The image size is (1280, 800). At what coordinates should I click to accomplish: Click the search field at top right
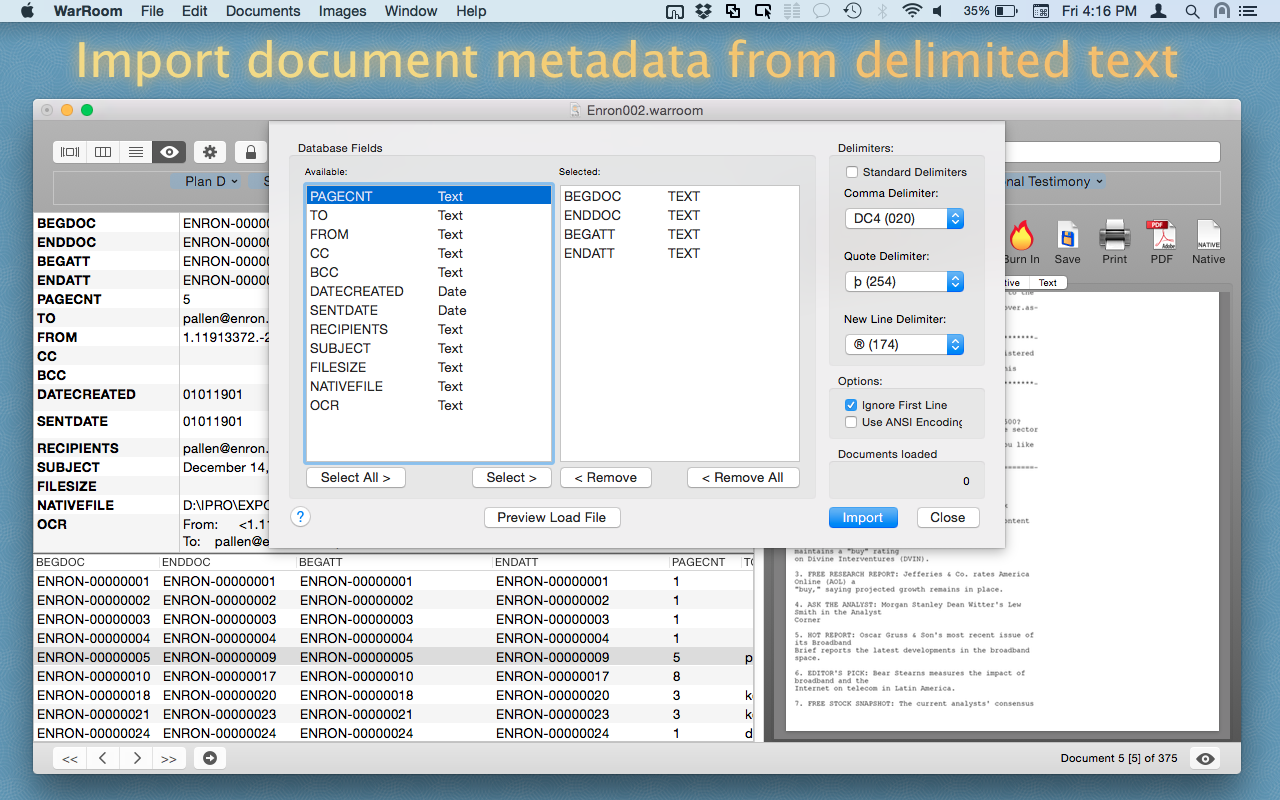click(1112, 152)
